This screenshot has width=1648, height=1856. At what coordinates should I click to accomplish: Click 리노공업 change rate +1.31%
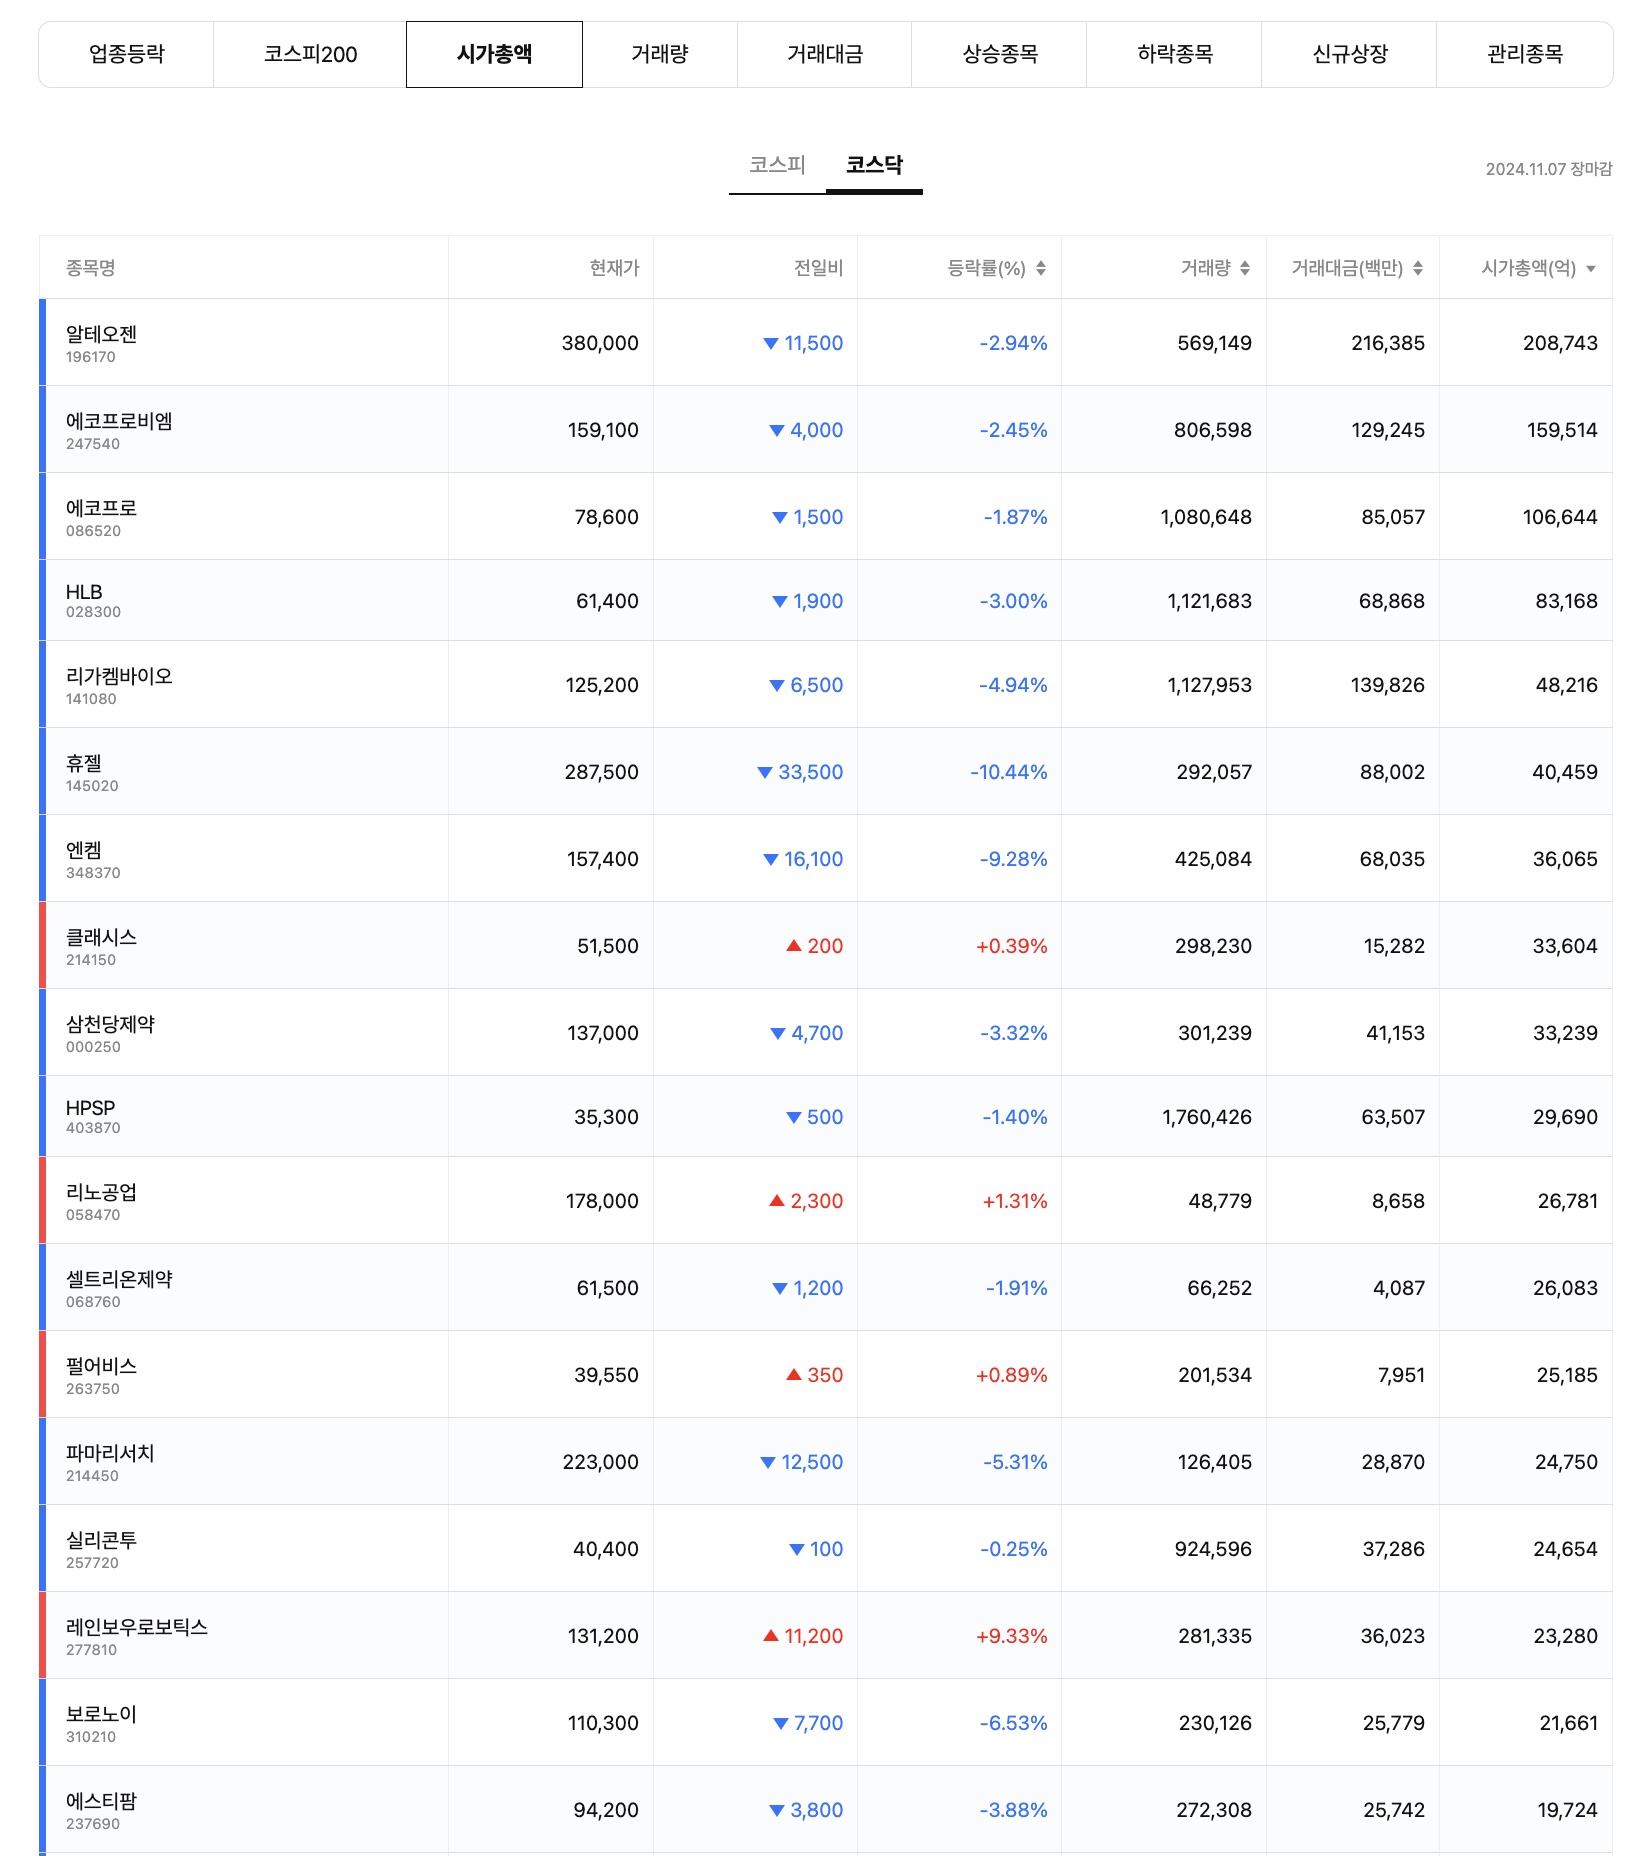pos(1015,1201)
